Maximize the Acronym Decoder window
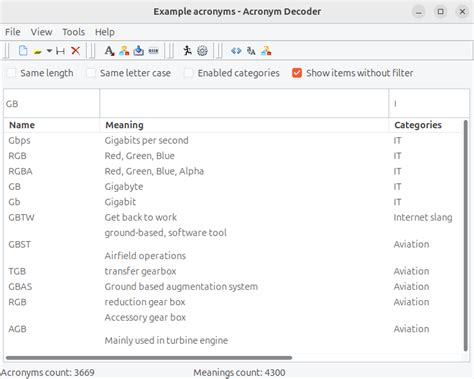The image size is (474, 379). click(x=440, y=12)
